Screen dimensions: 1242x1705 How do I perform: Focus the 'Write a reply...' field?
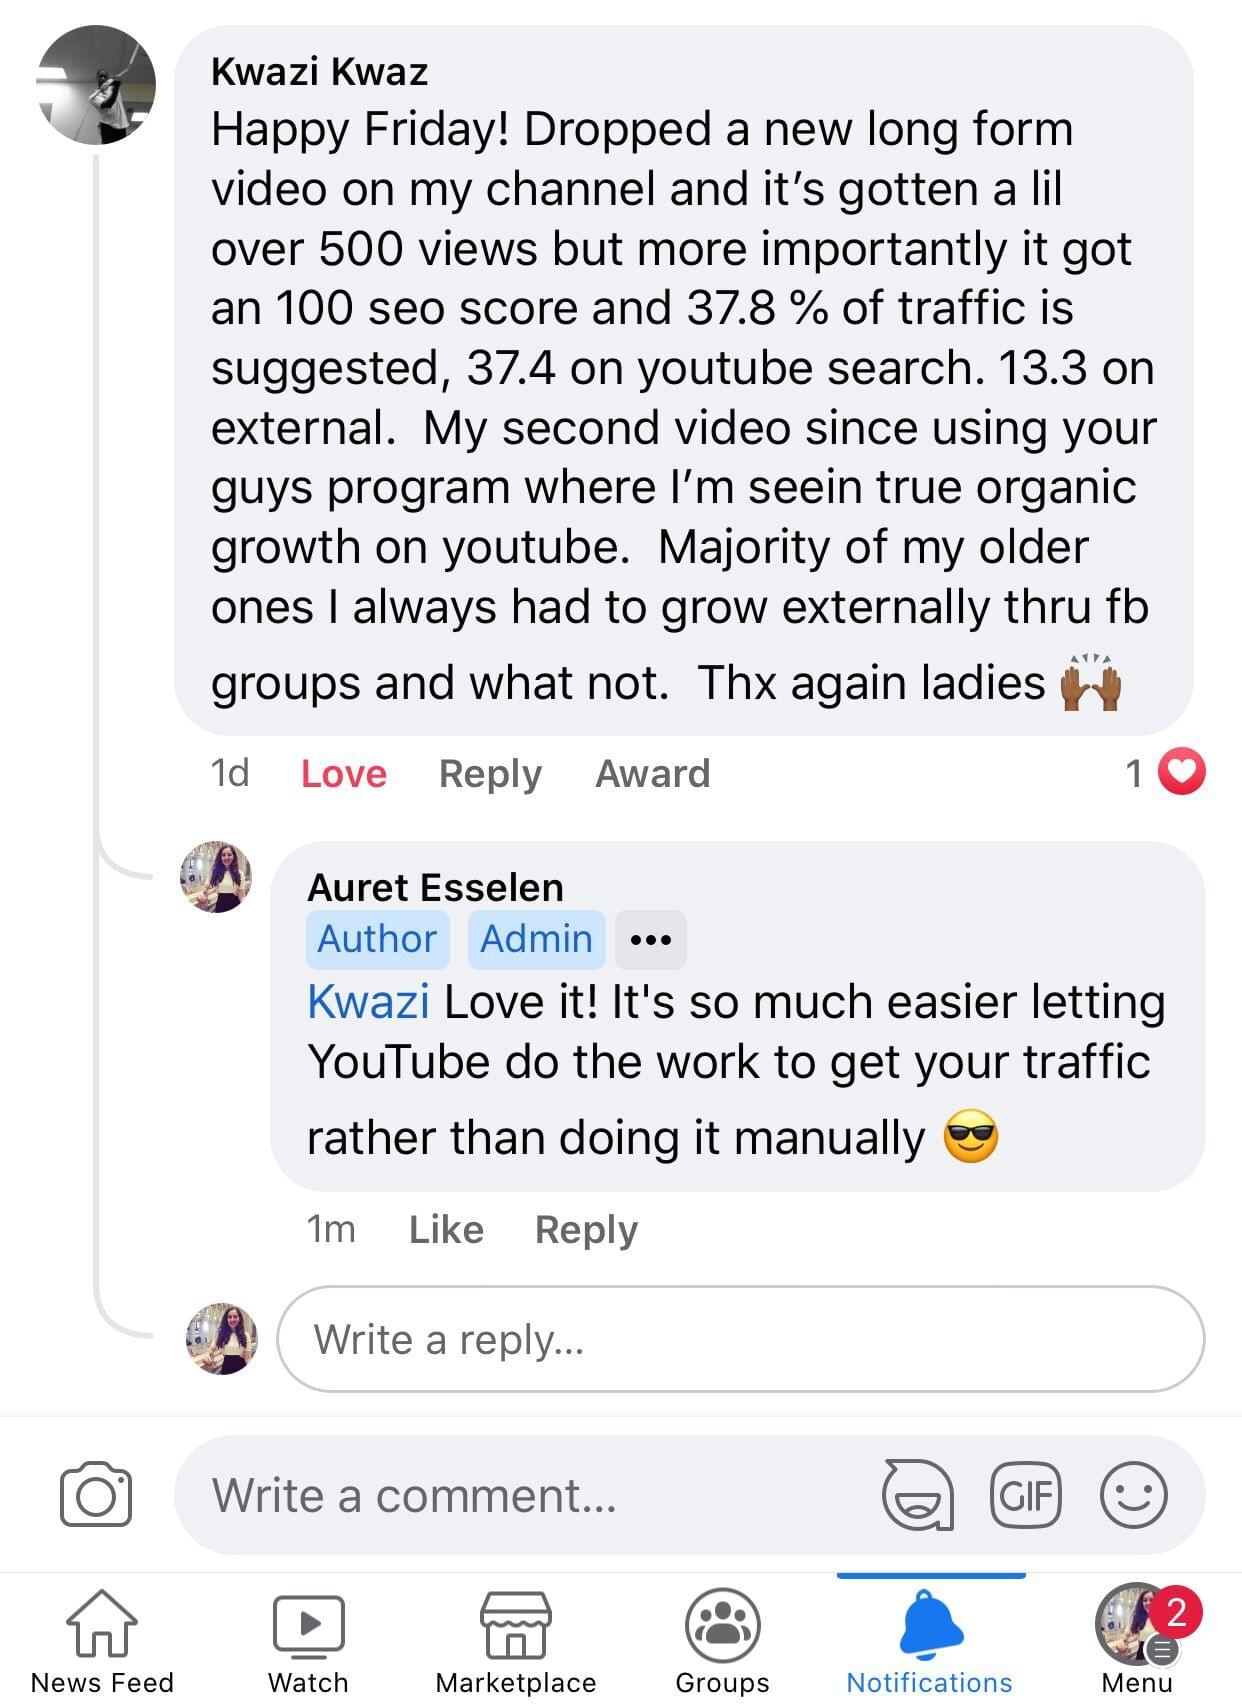click(740, 1339)
